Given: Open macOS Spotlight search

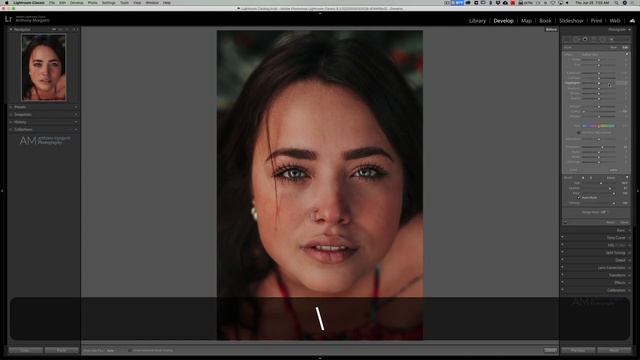Looking at the screenshot, I should pyautogui.click(x=616, y=2).
